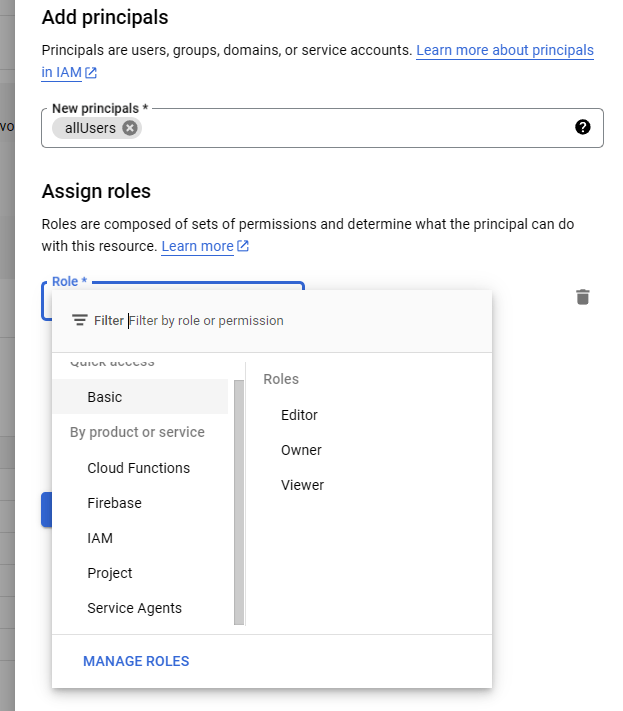The height and width of the screenshot is (711, 623).
Task: Delete the role with trash icon
Action: 583,296
